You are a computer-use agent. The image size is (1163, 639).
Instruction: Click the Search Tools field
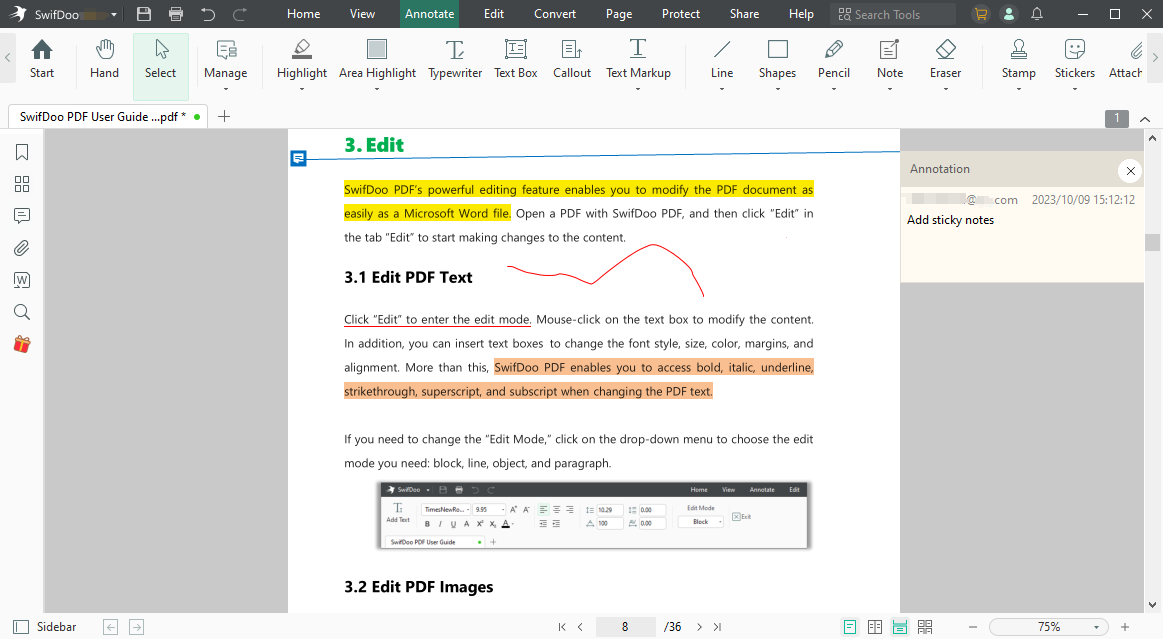[x=893, y=14]
